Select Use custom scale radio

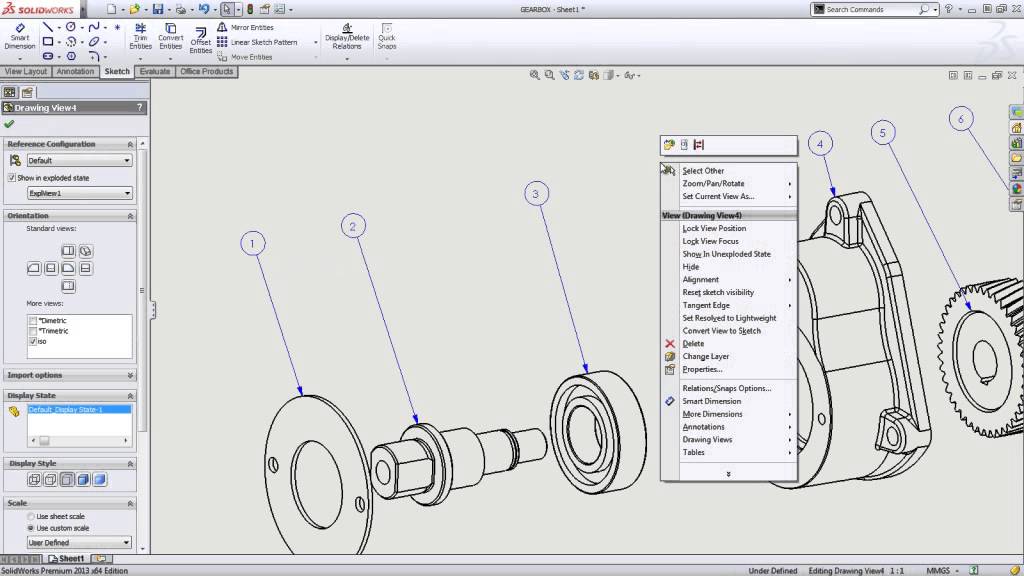point(31,528)
